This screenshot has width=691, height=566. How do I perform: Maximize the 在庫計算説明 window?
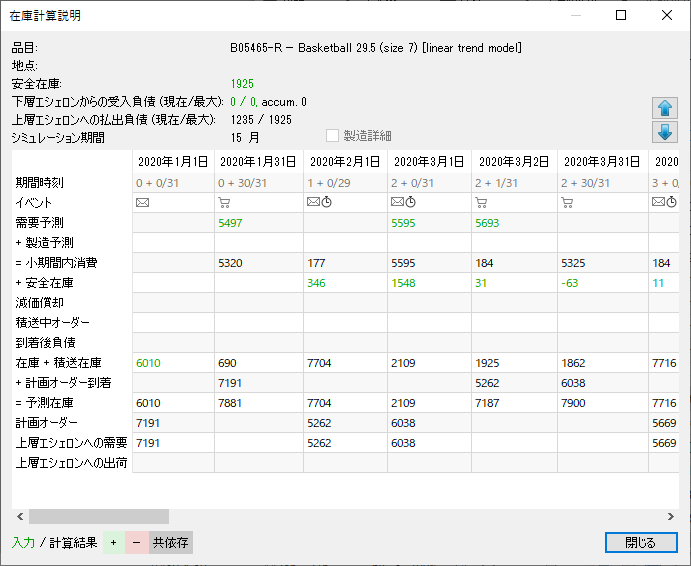pos(621,15)
